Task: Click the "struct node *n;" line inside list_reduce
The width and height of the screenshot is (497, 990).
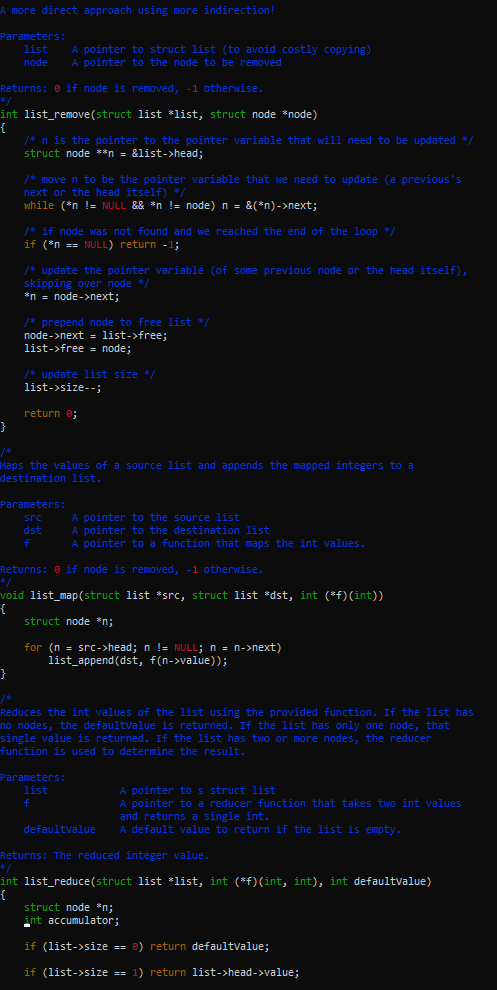Action: [x=69, y=907]
